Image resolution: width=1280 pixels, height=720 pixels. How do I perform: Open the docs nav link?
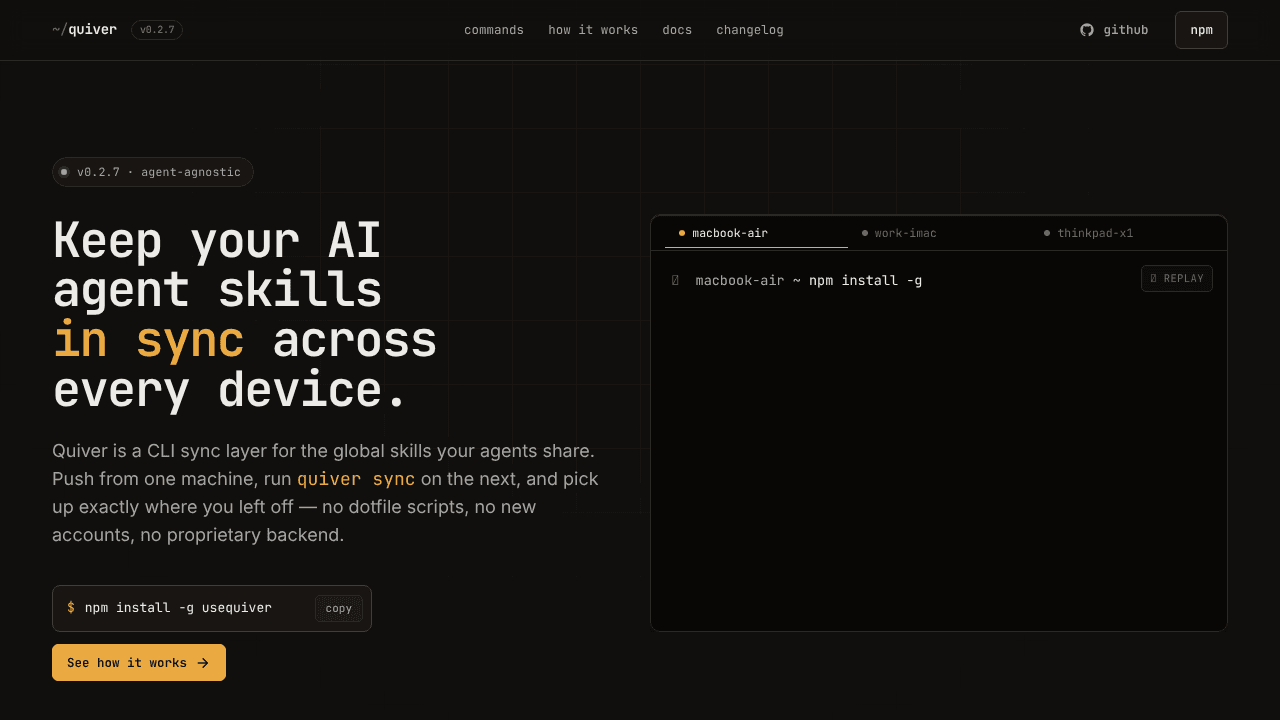click(x=677, y=30)
